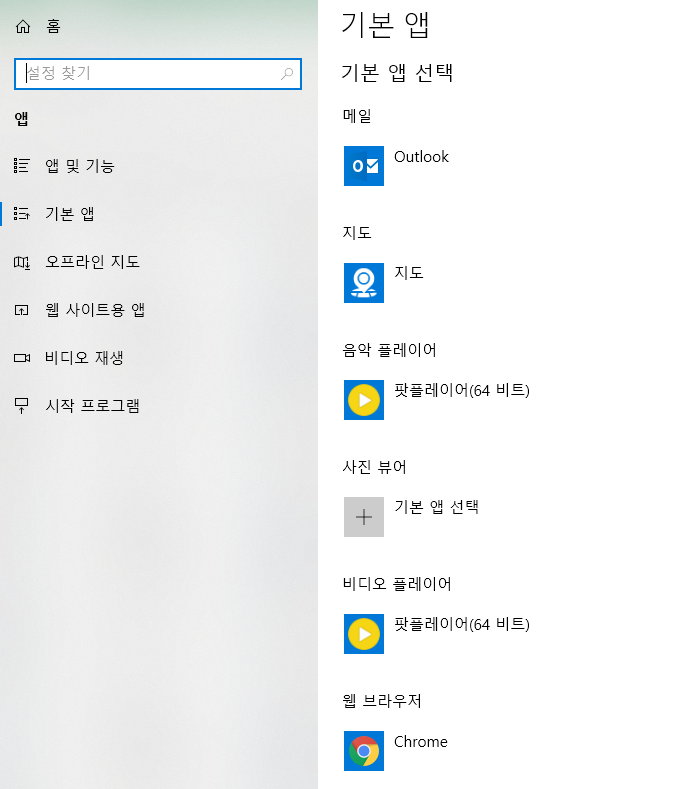This screenshot has height=789, width=687.
Task: Open 시작 프로그램 settings
Action: [92, 406]
